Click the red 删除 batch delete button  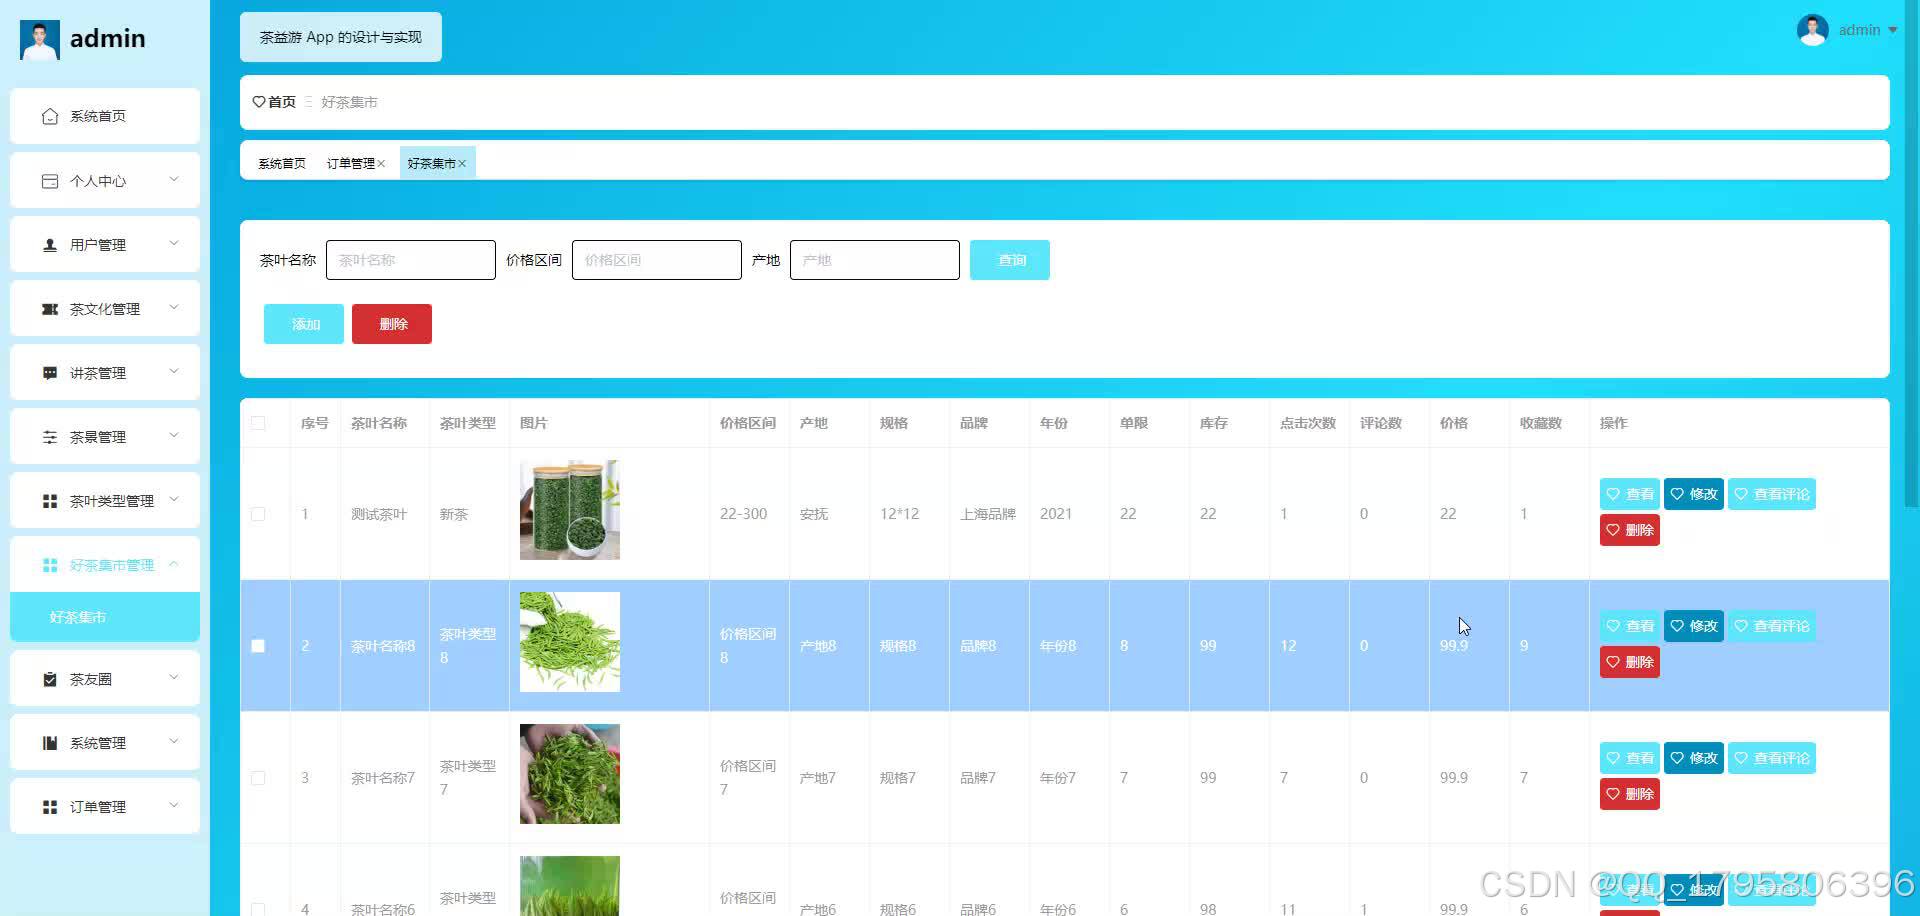coord(392,324)
